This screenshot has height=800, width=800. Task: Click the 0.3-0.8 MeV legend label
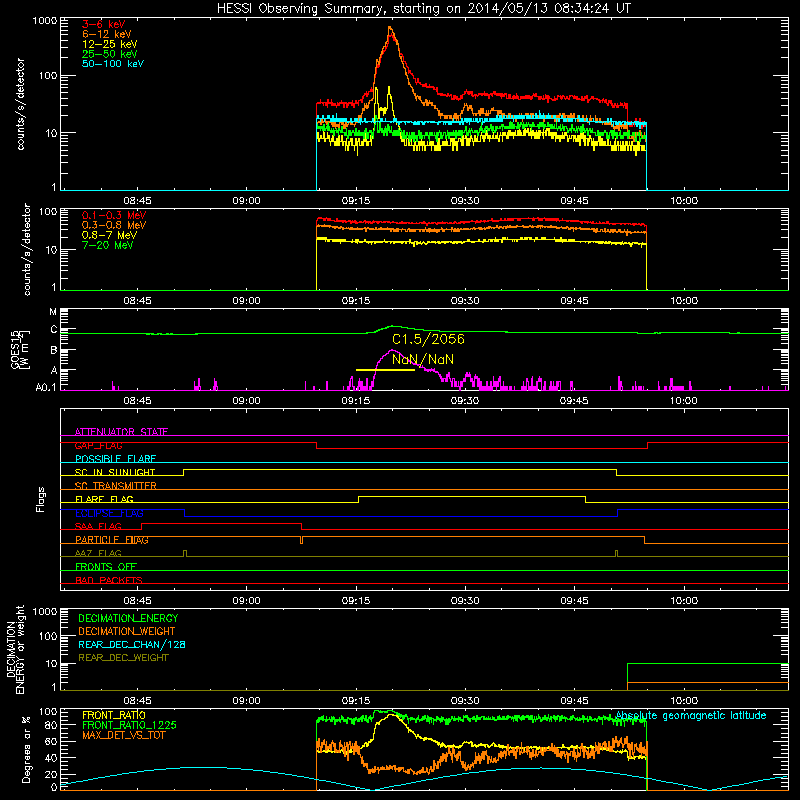[114, 225]
